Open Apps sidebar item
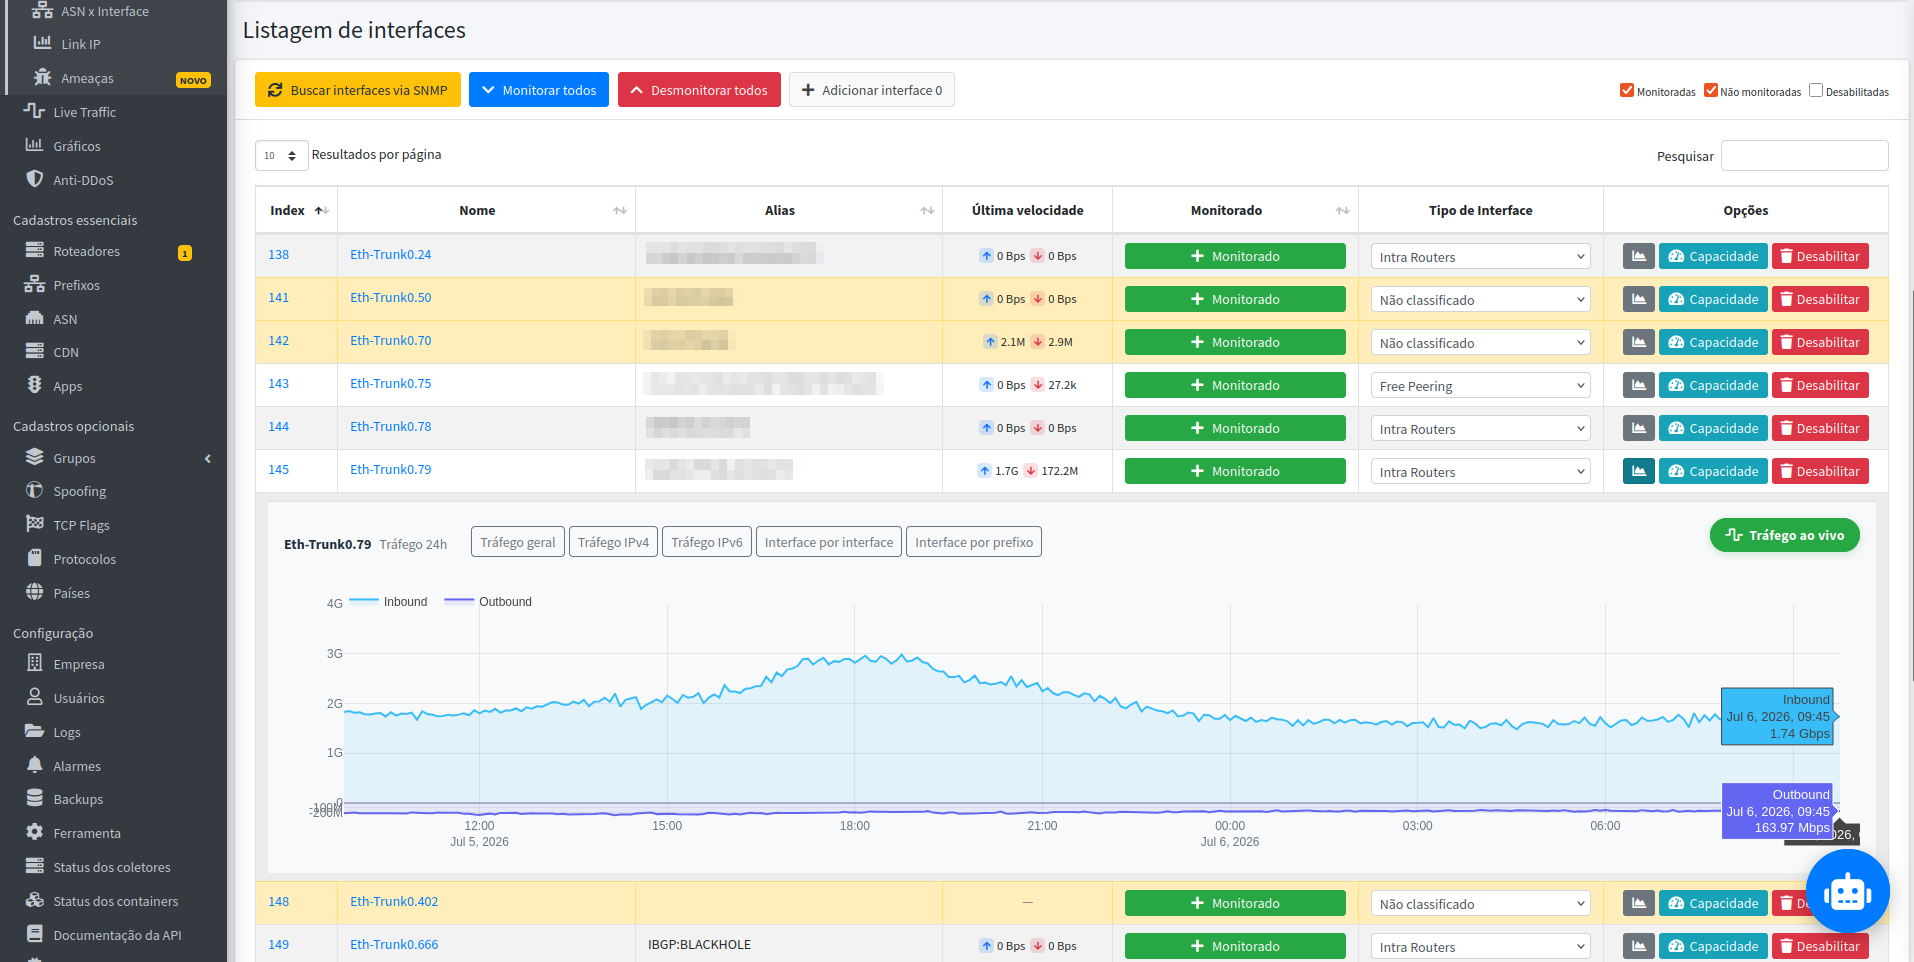The height and width of the screenshot is (962, 1914). coord(68,386)
